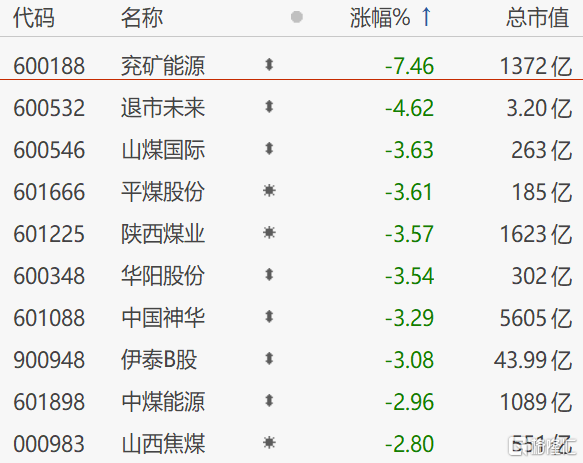
Task: Select stock code 601666
Action: 49,192
